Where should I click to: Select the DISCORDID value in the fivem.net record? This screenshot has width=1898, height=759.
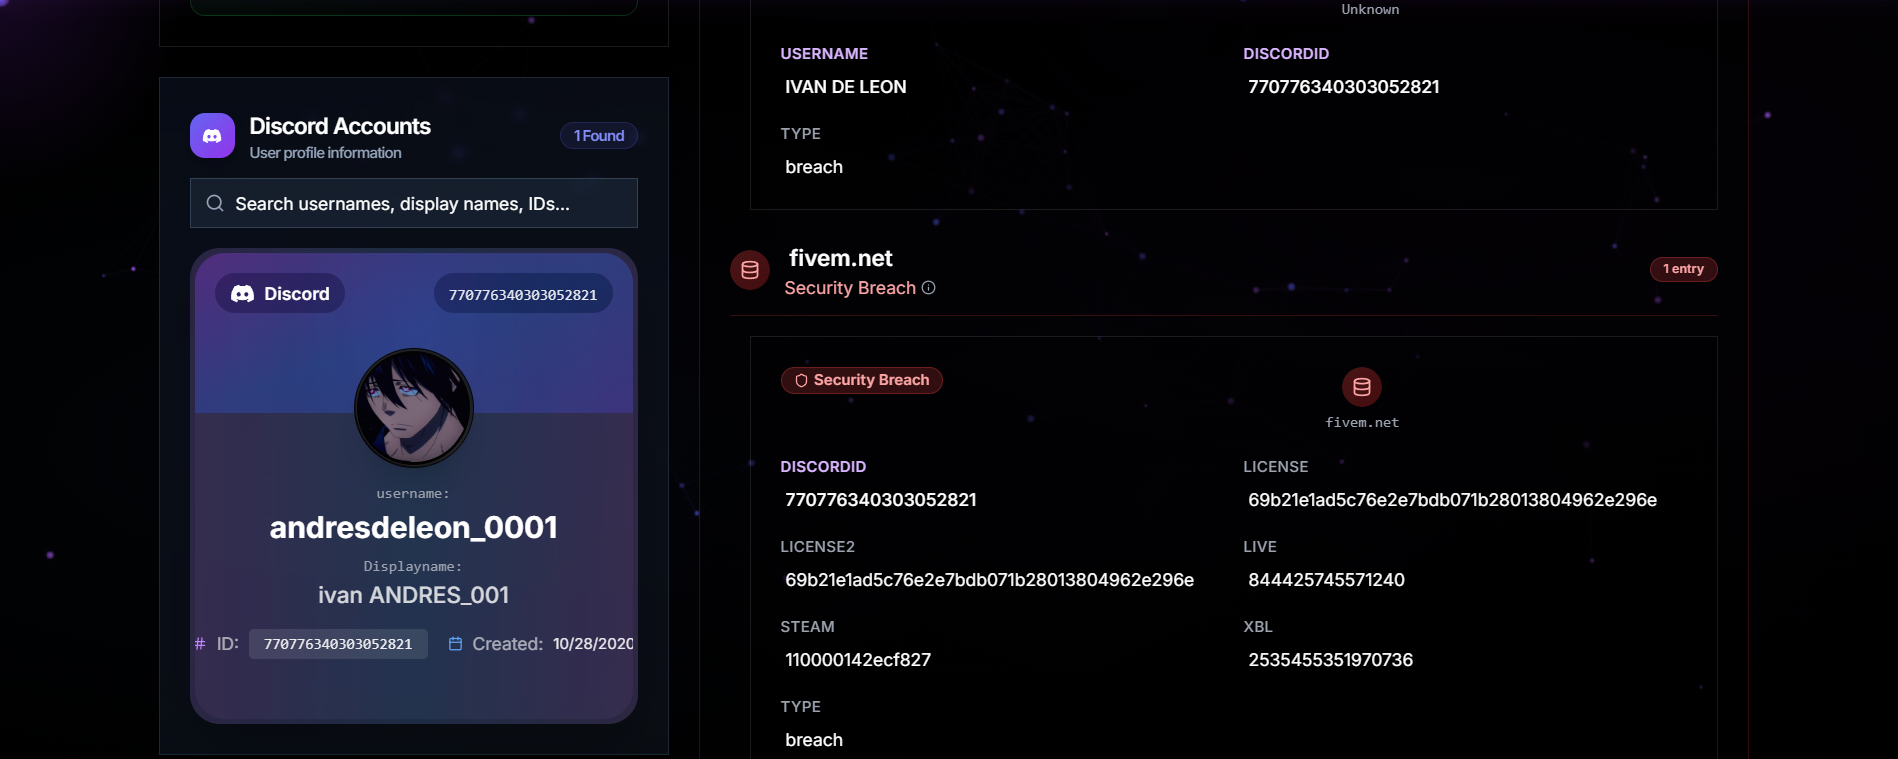coord(881,500)
